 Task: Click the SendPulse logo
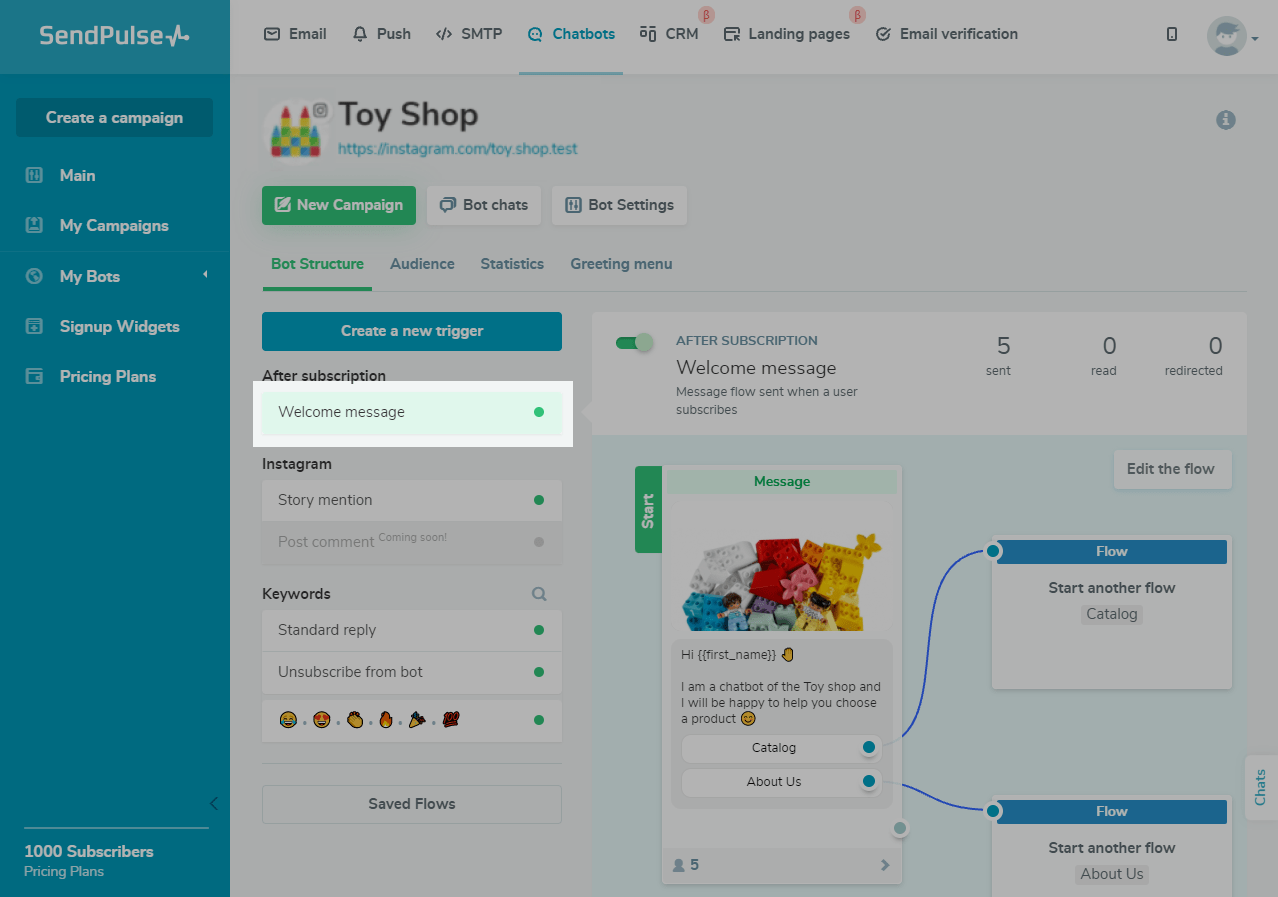tap(114, 36)
